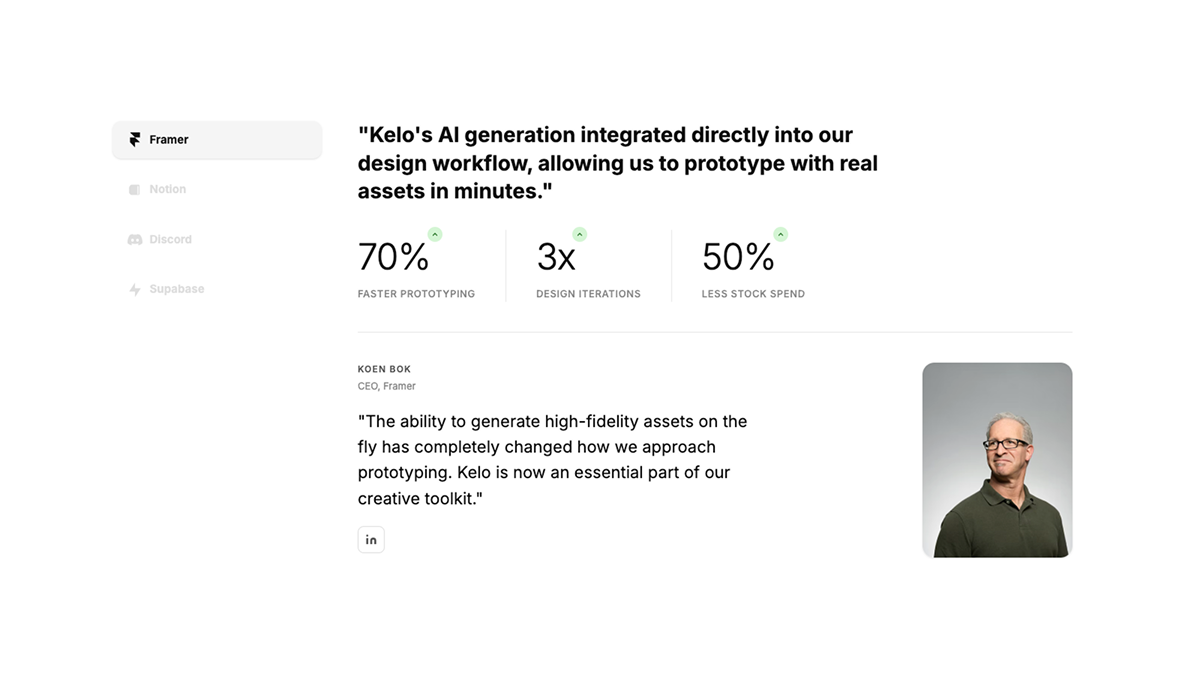Click the 3x design iterations stat
The image size is (1200, 675).
click(556, 258)
